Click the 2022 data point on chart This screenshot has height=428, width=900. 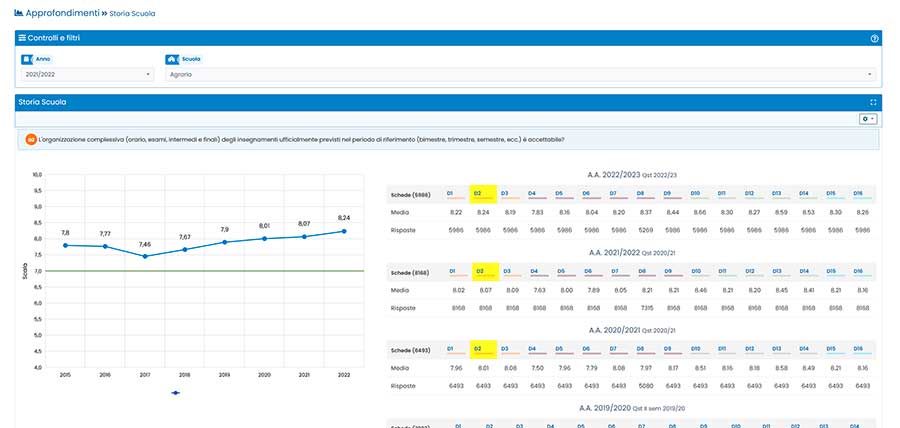click(344, 231)
